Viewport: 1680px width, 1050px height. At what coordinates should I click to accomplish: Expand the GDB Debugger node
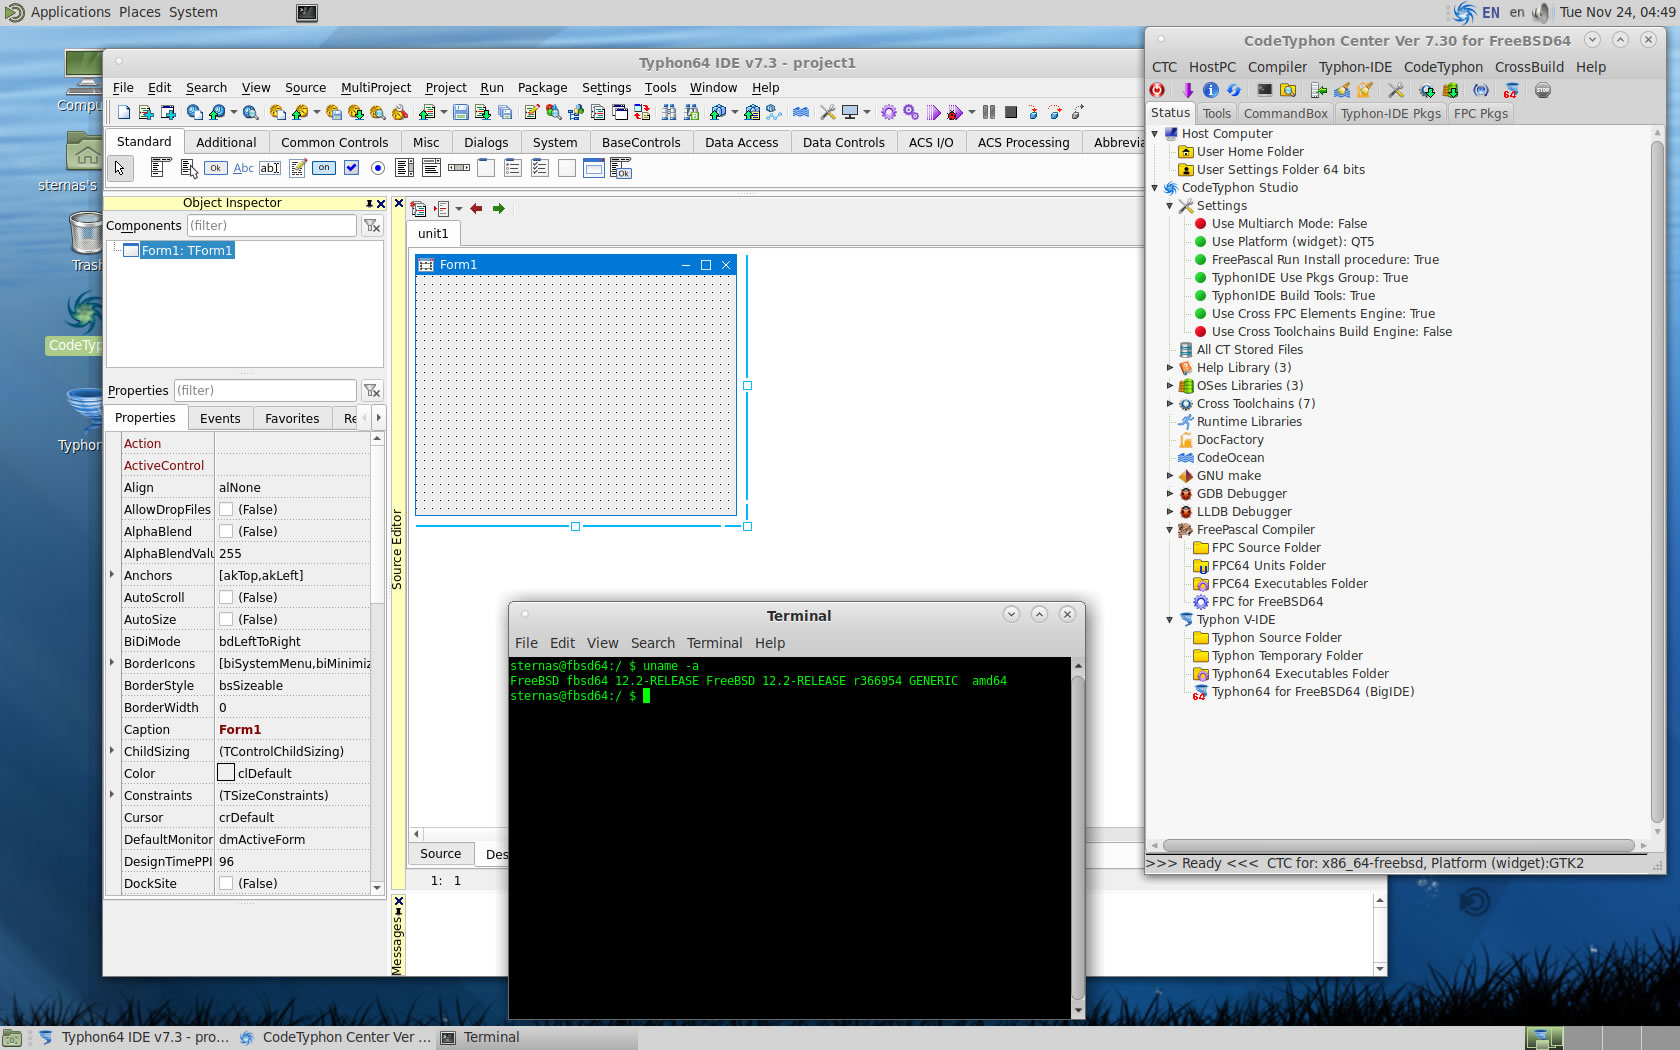coord(1170,493)
